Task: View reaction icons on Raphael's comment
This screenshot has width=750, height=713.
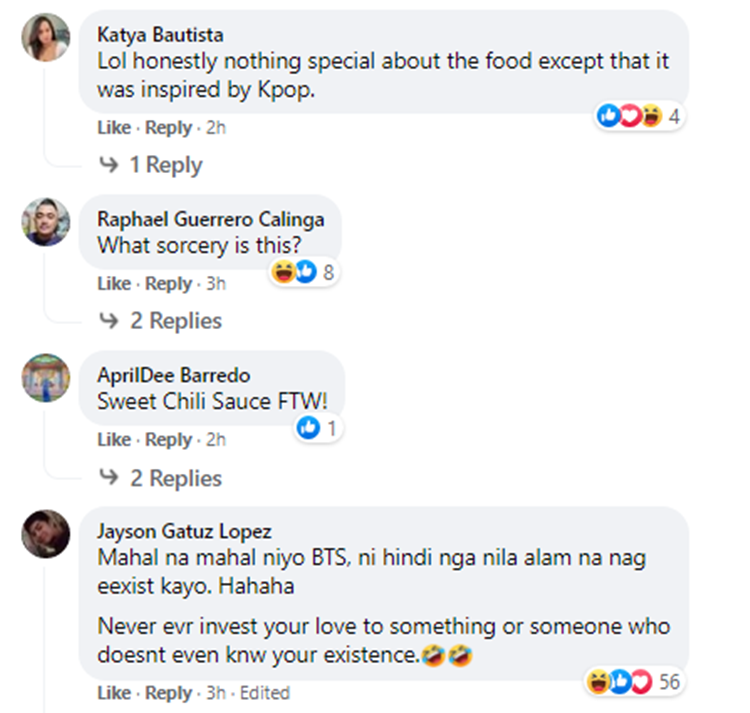Action: (x=304, y=272)
